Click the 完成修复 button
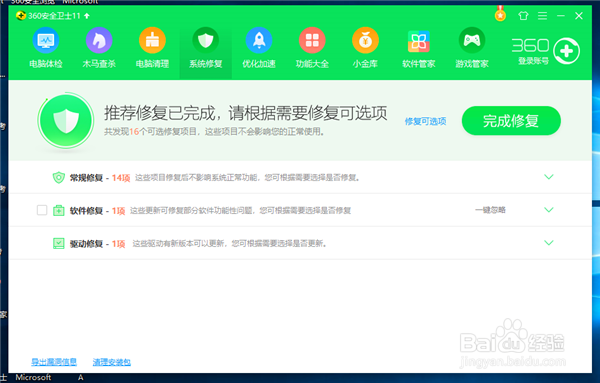600x383 pixels. (x=511, y=121)
